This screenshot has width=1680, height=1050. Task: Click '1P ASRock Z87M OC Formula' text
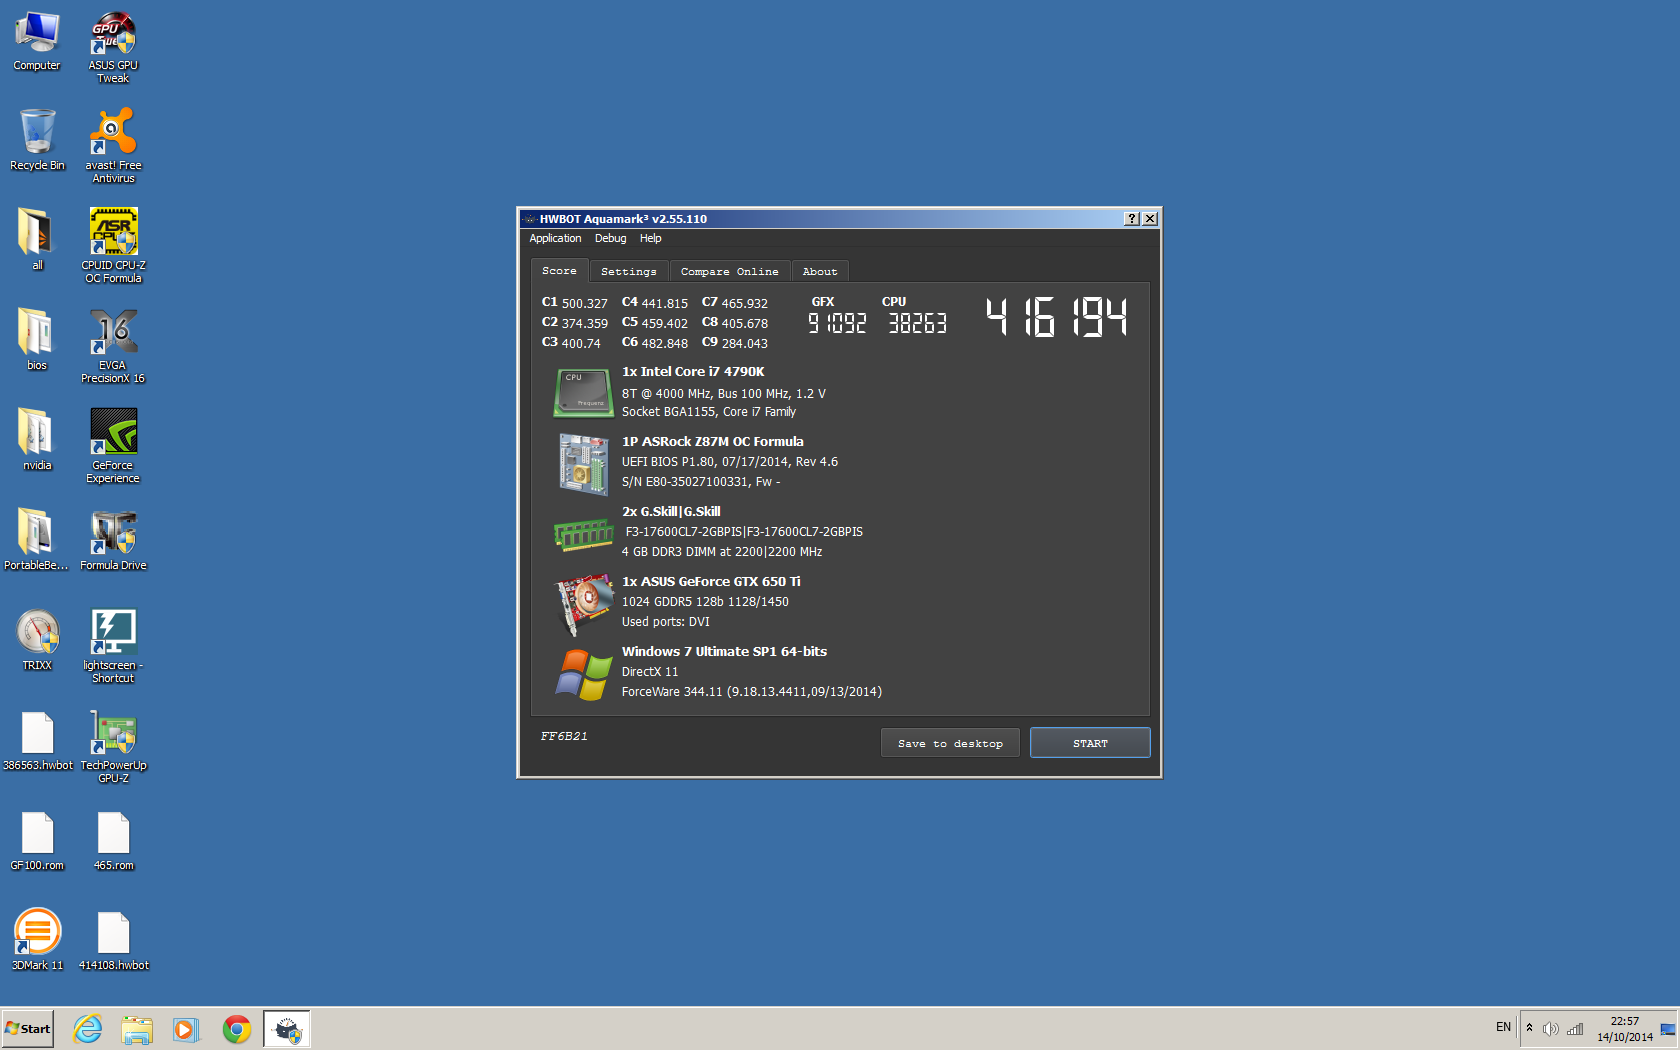(713, 442)
